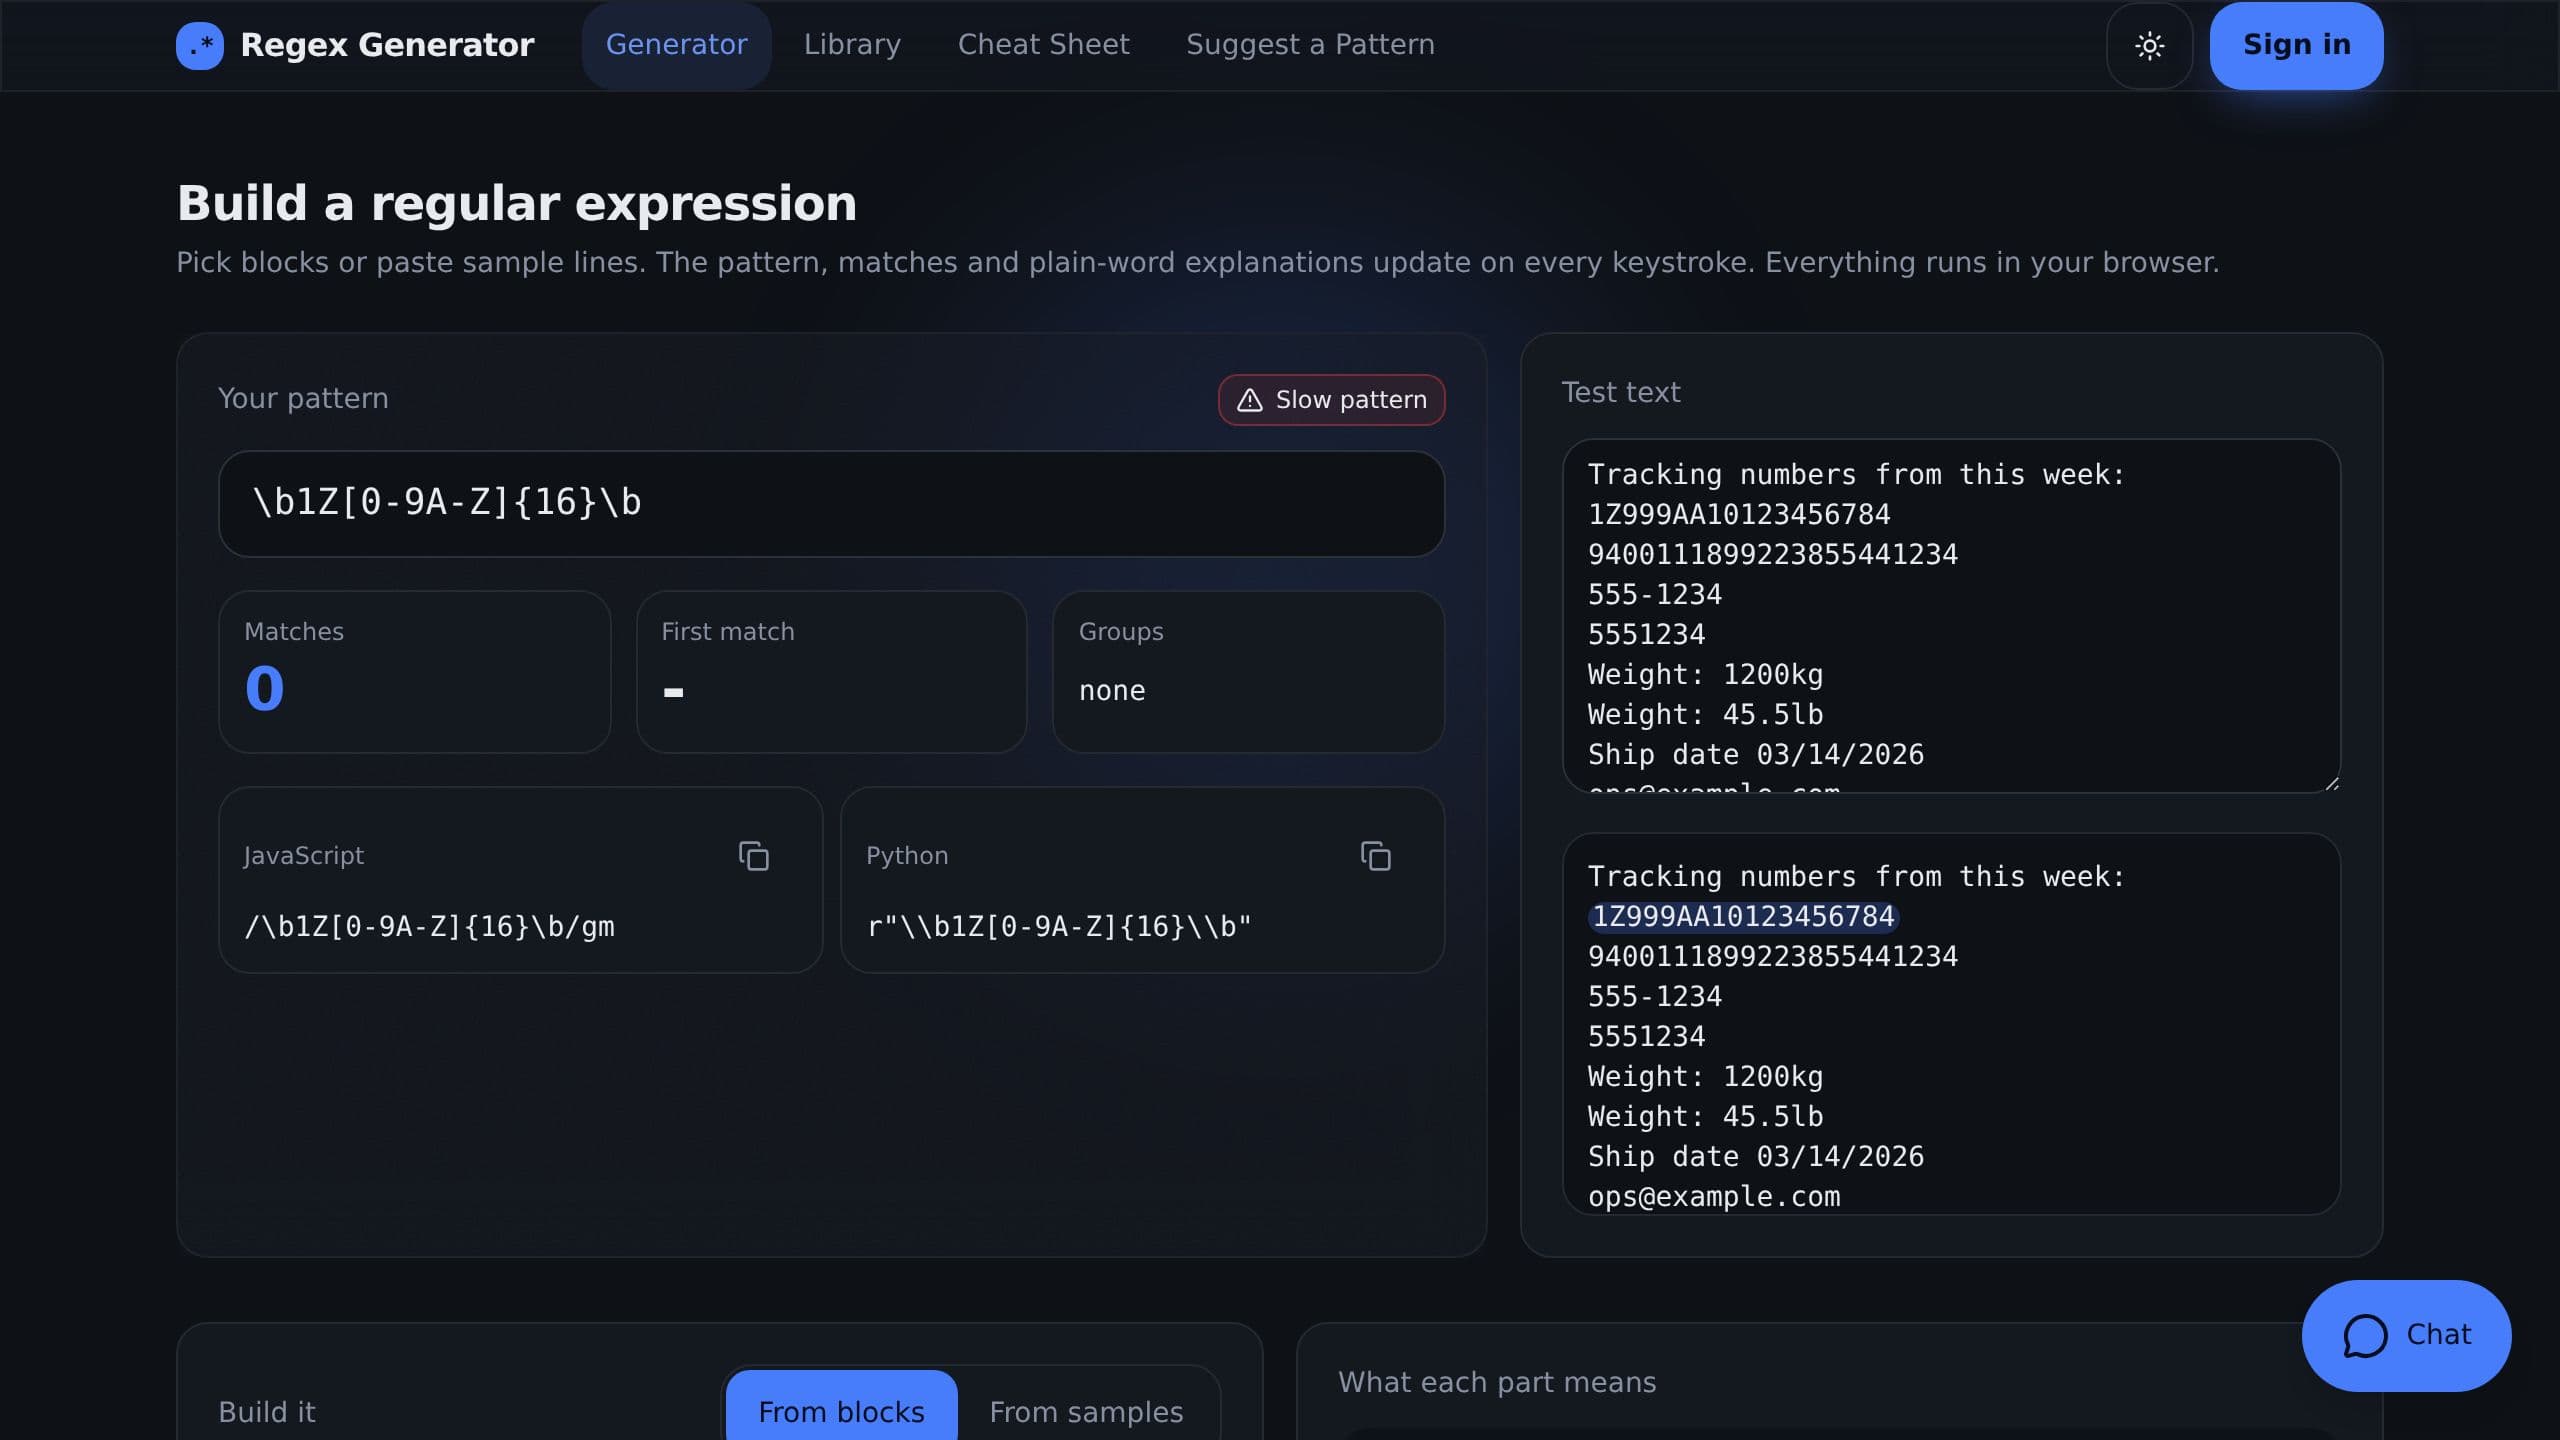
Task: Click Ship date 03/14/2026 in preview panel
Action: (1755, 1156)
